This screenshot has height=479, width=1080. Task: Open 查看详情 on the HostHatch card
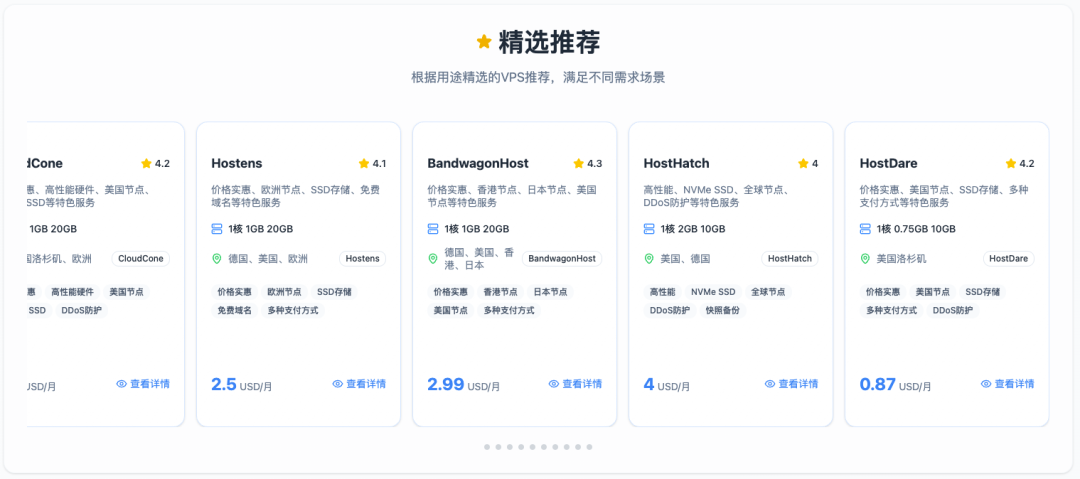click(791, 384)
